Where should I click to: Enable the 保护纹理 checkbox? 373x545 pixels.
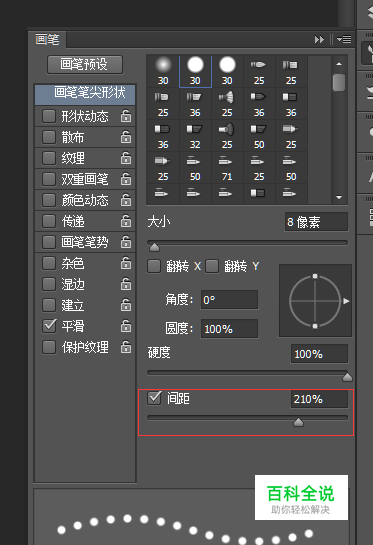(49, 347)
